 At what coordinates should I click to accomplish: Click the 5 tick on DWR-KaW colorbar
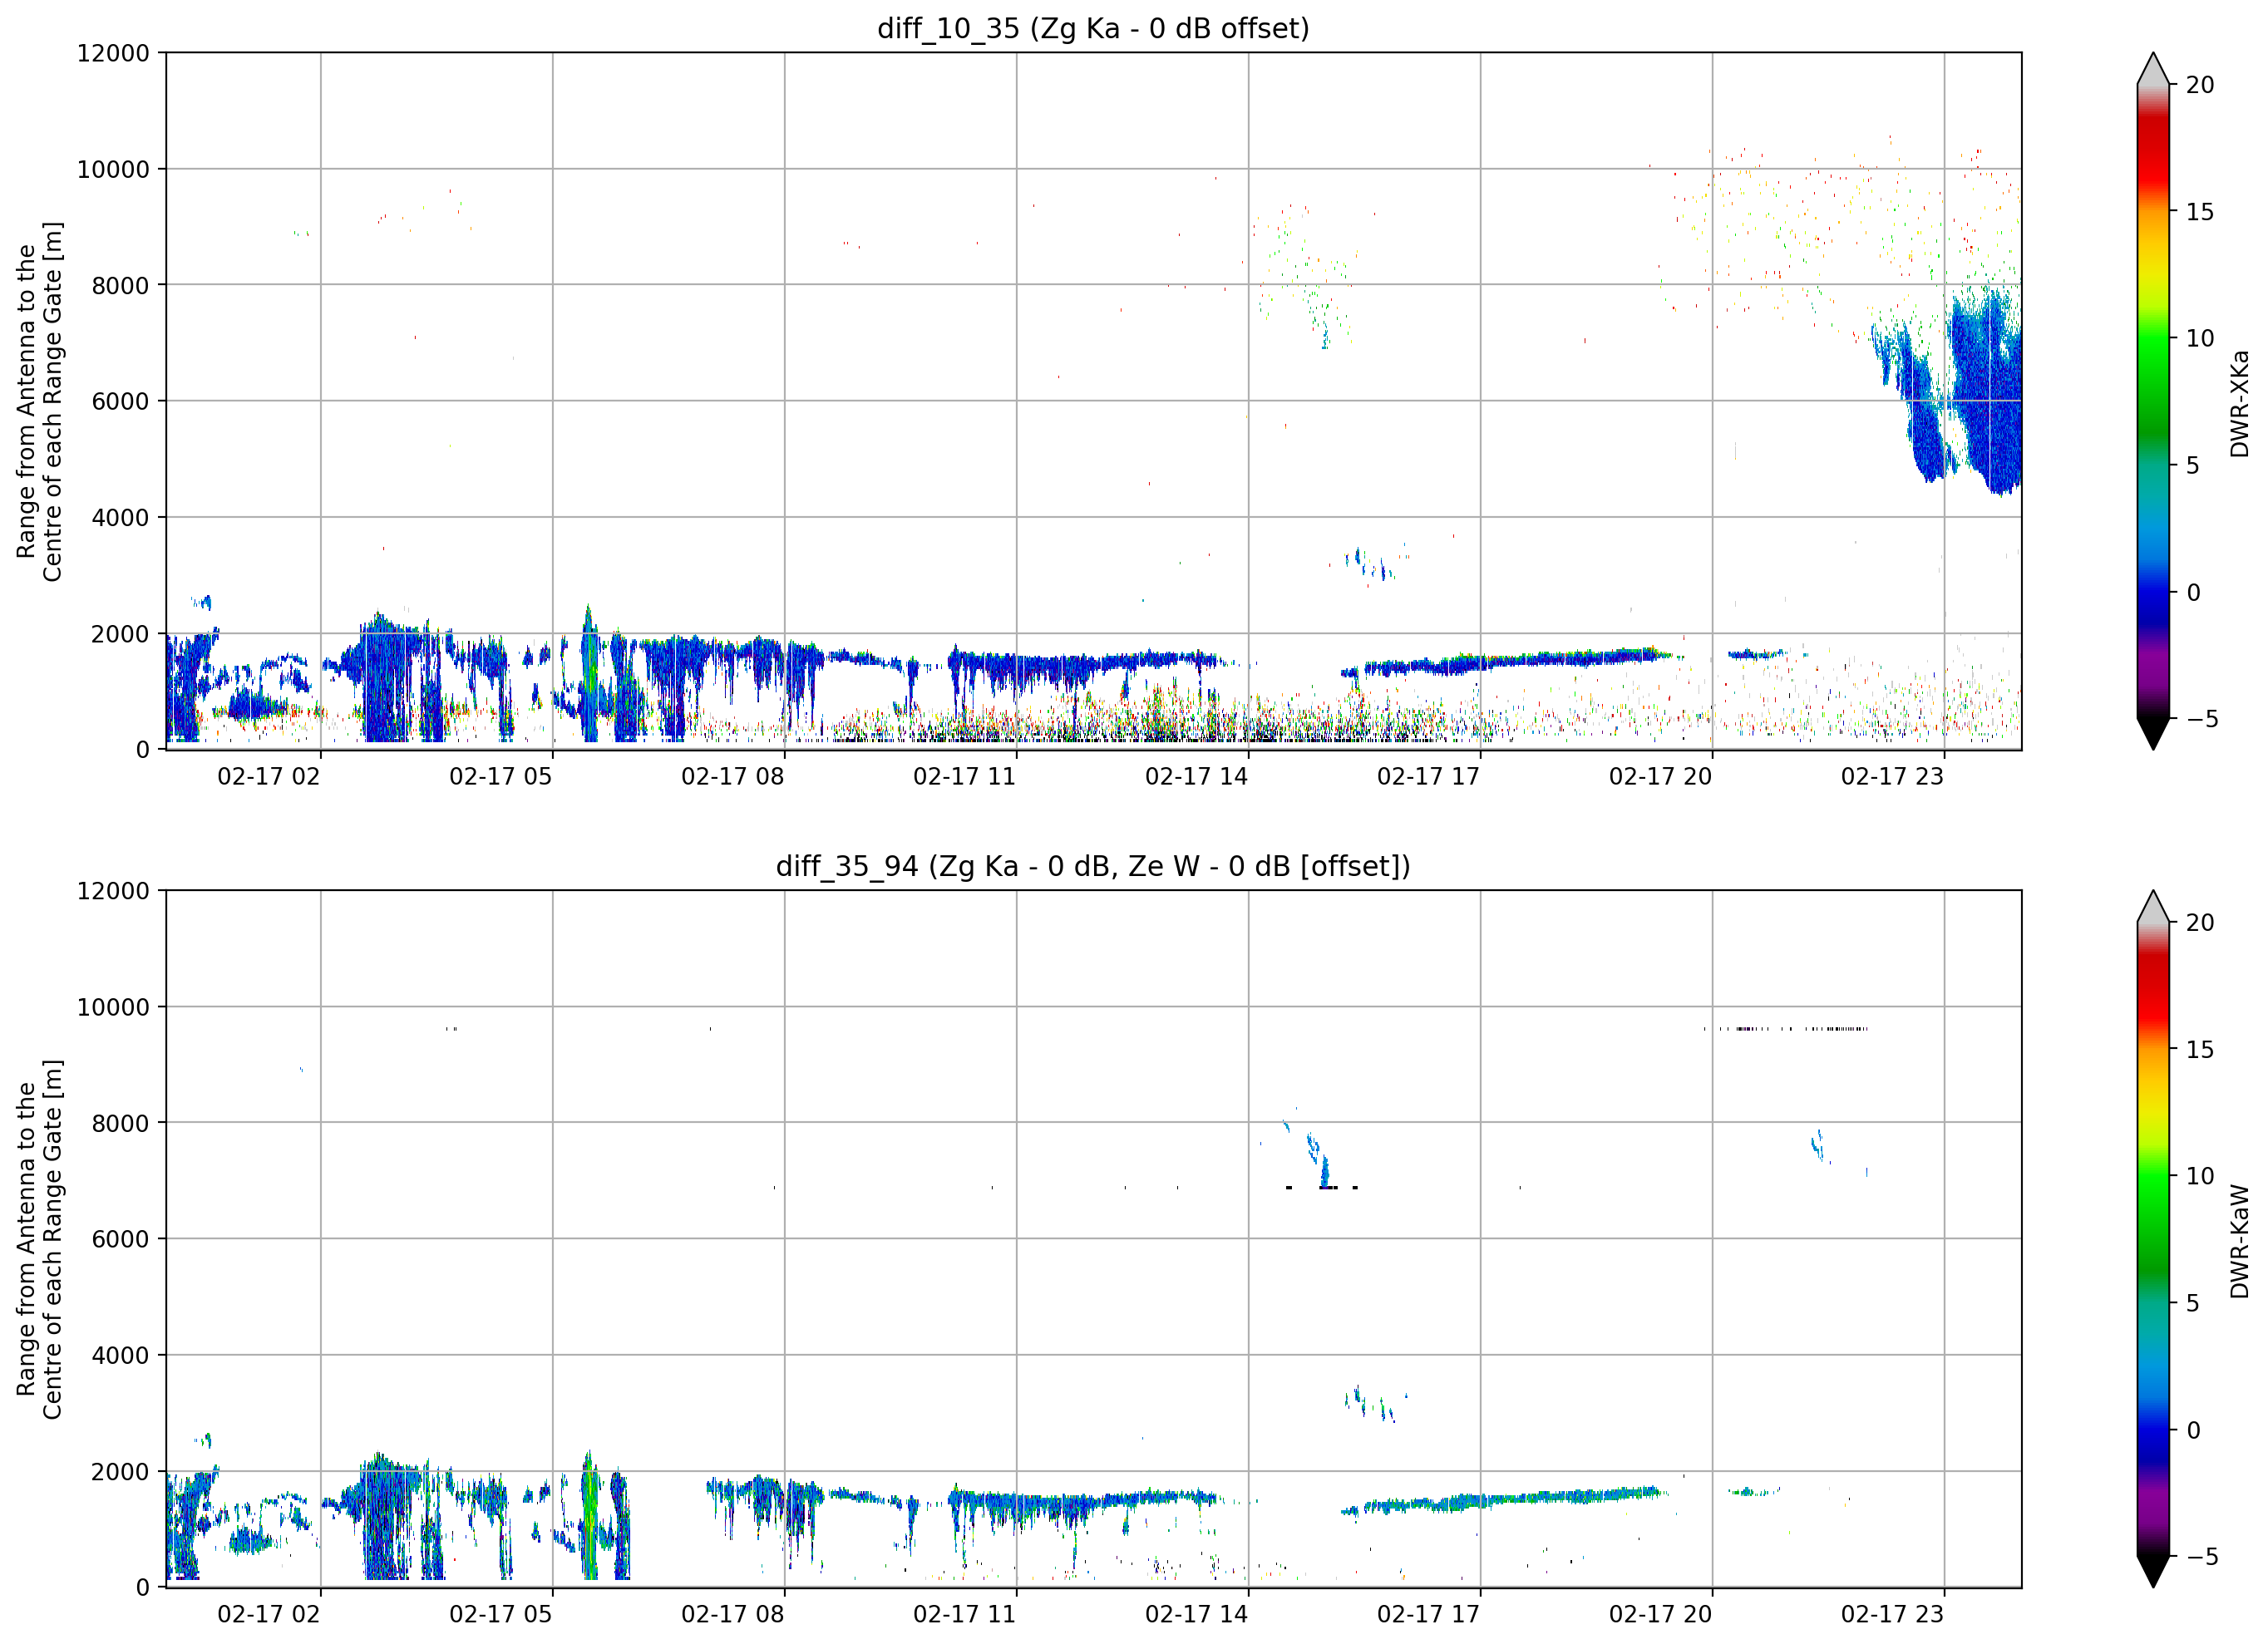[2193, 1303]
